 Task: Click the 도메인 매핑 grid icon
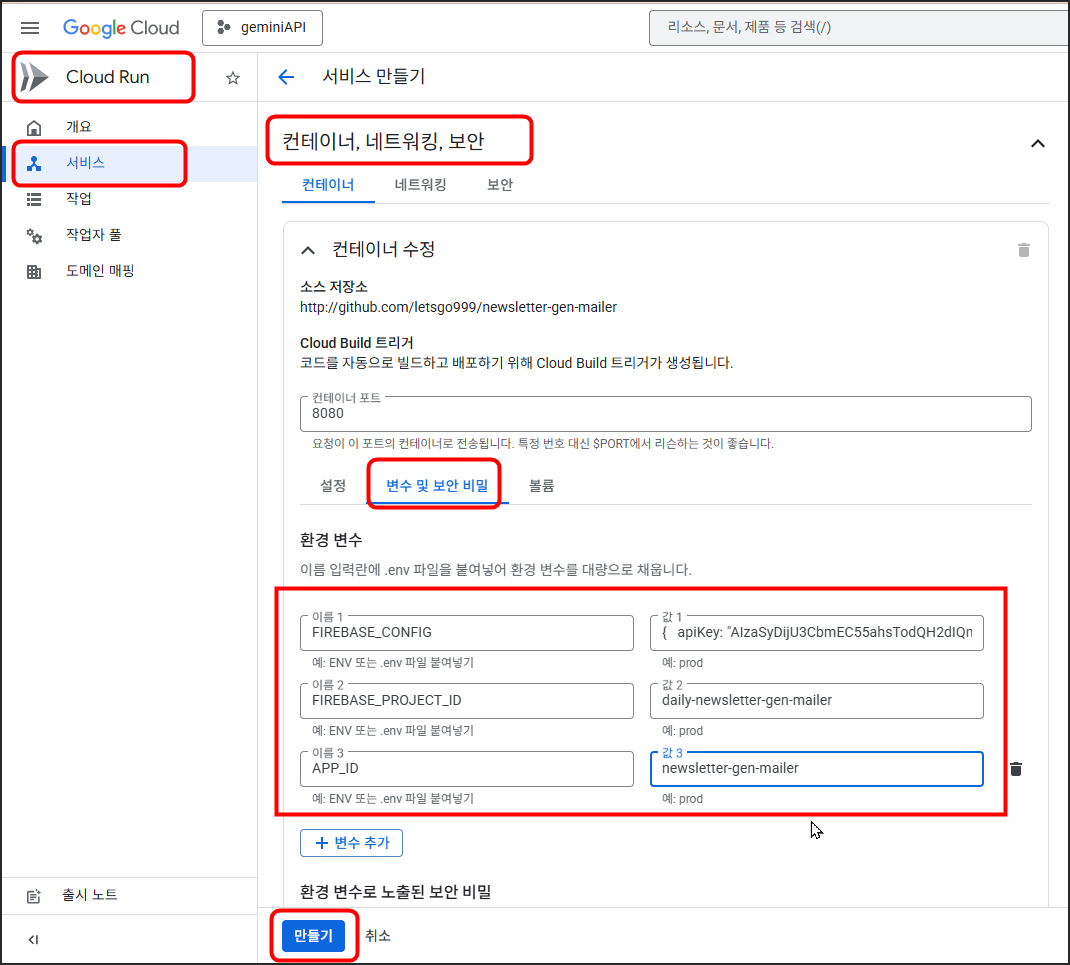tap(34, 272)
